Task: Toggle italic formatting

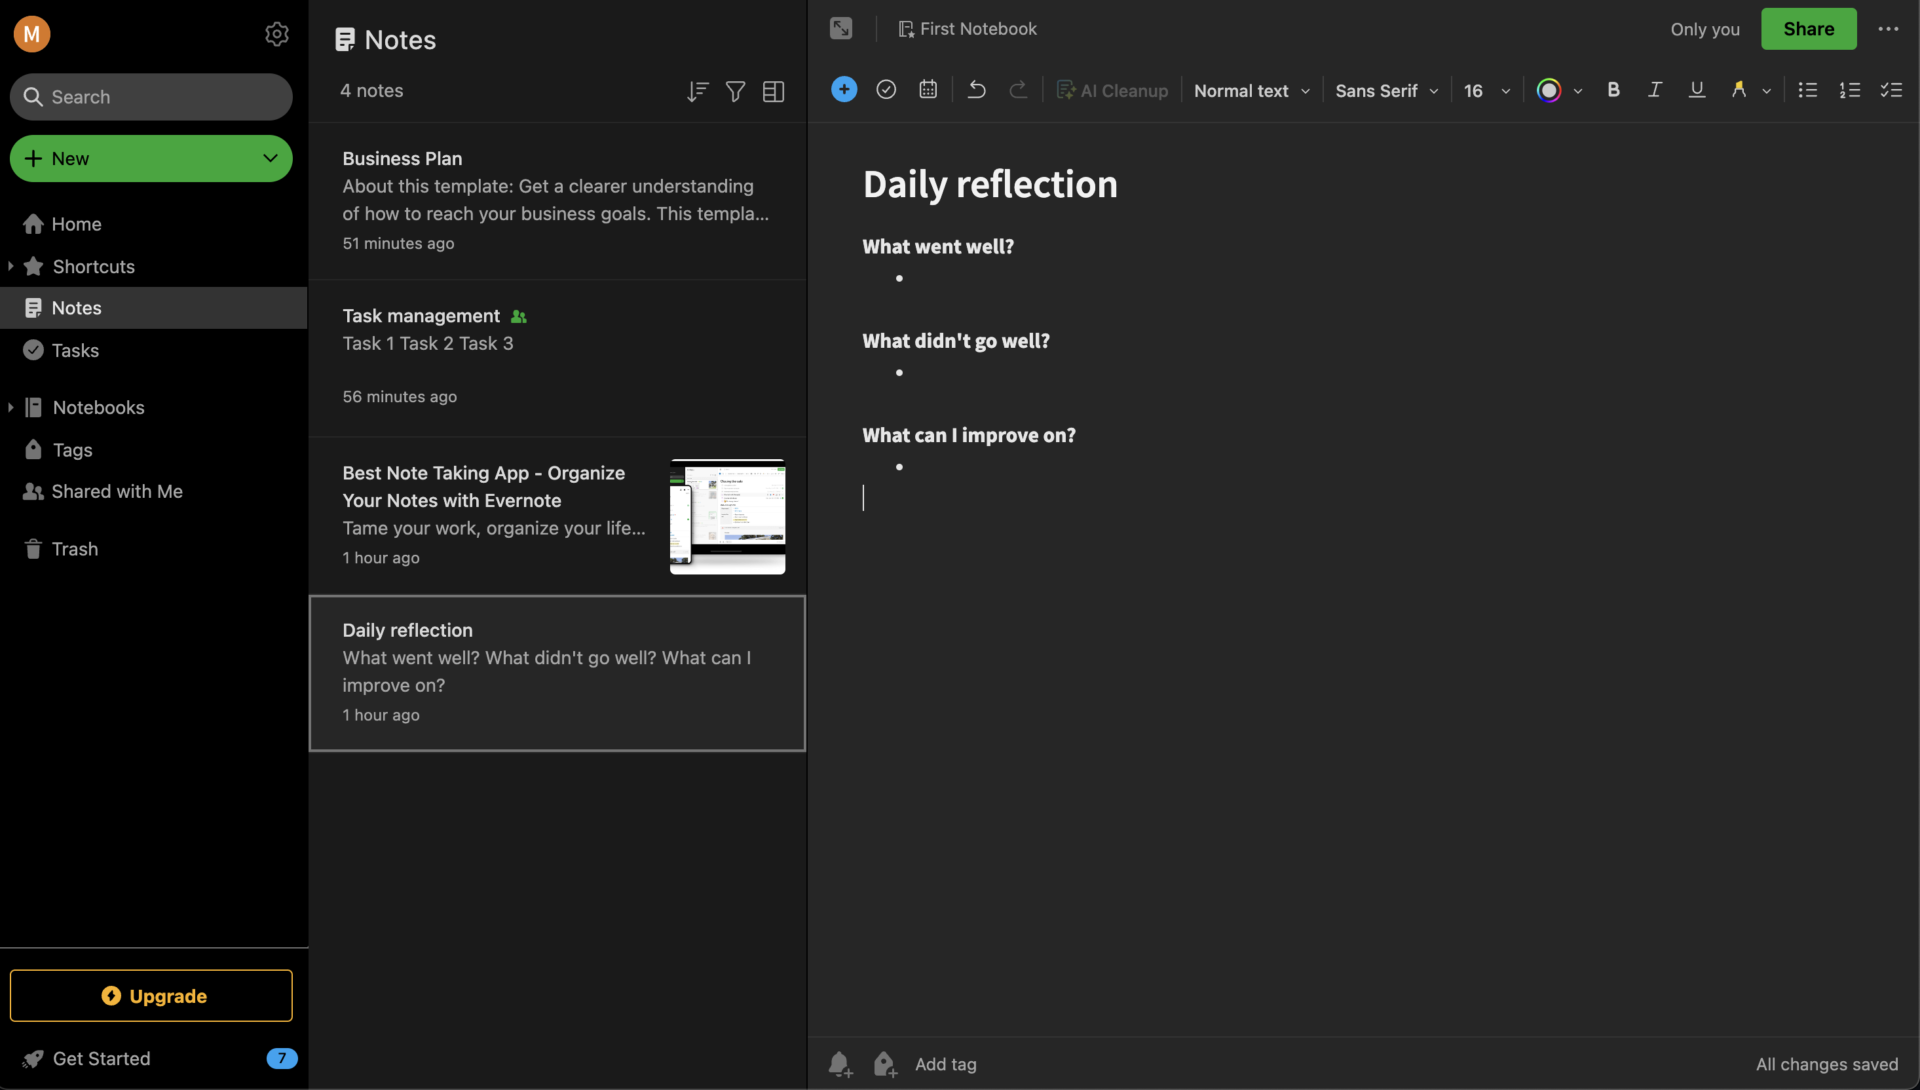Action: [x=1654, y=90]
